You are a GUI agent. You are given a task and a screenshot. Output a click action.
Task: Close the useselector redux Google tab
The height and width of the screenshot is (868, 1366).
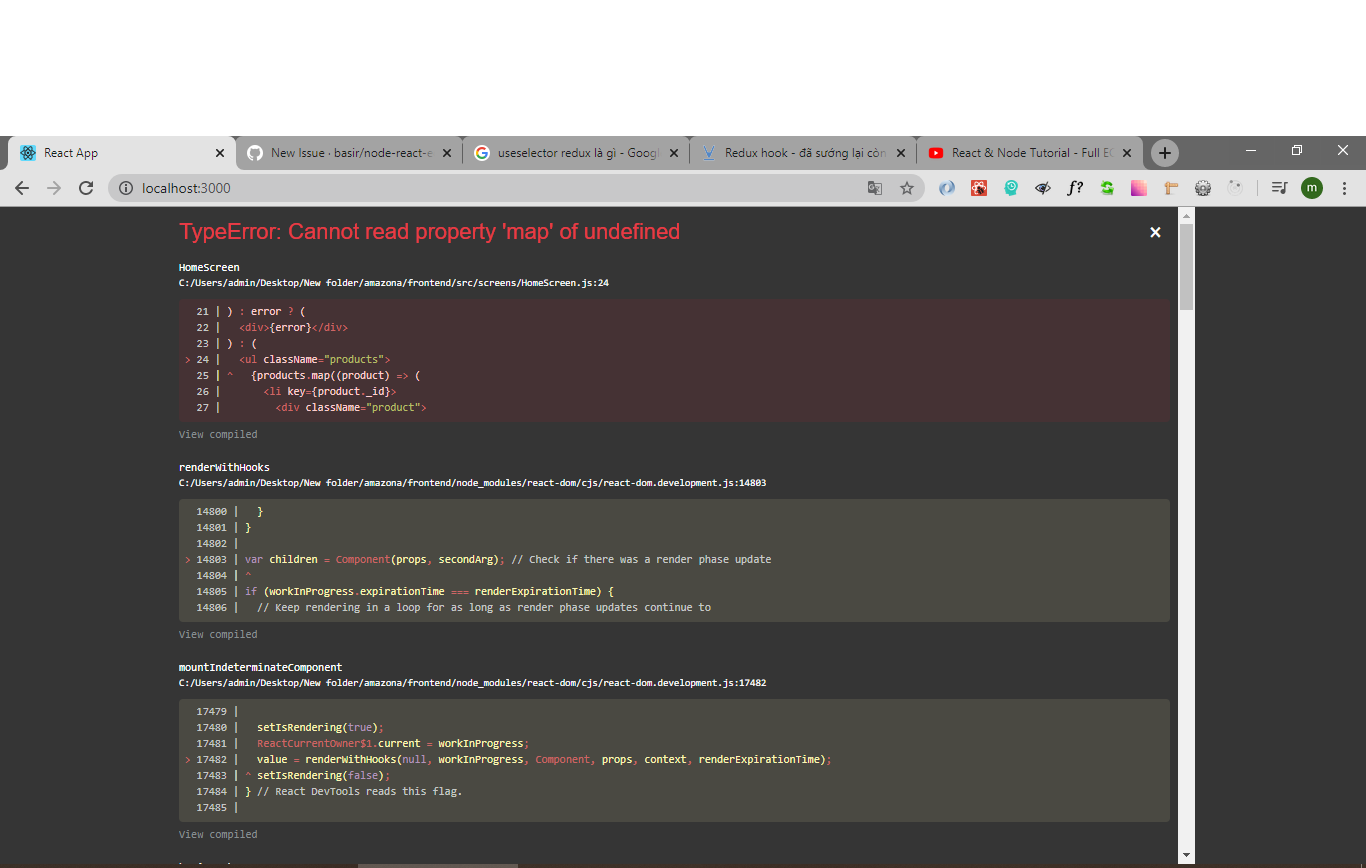[x=673, y=153]
